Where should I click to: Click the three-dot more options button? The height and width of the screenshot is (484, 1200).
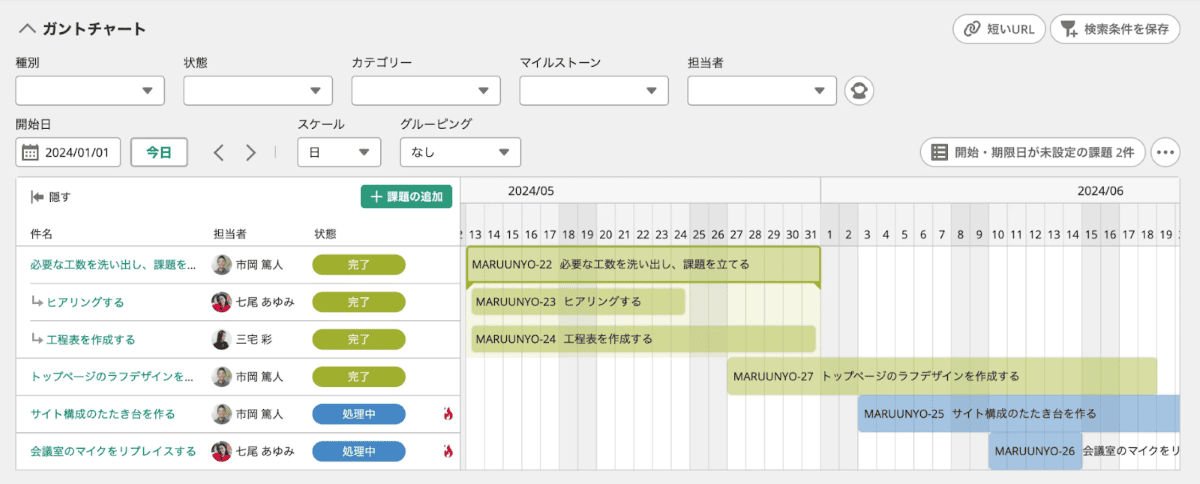tap(1165, 153)
